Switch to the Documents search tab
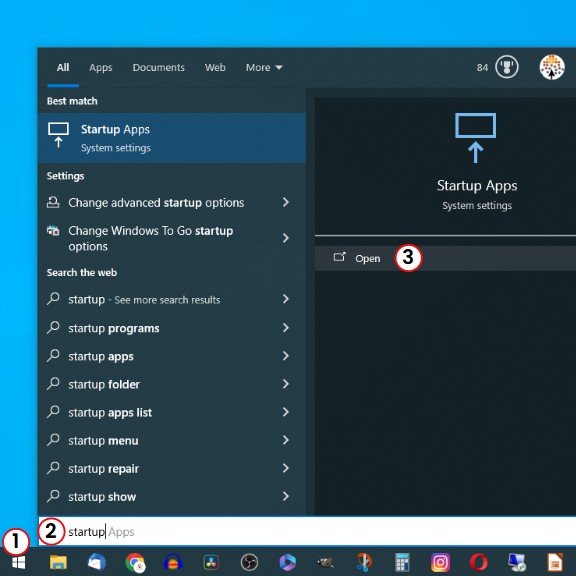Image resolution: width=576 pixels, height=576 pixels. click(159, 68)
